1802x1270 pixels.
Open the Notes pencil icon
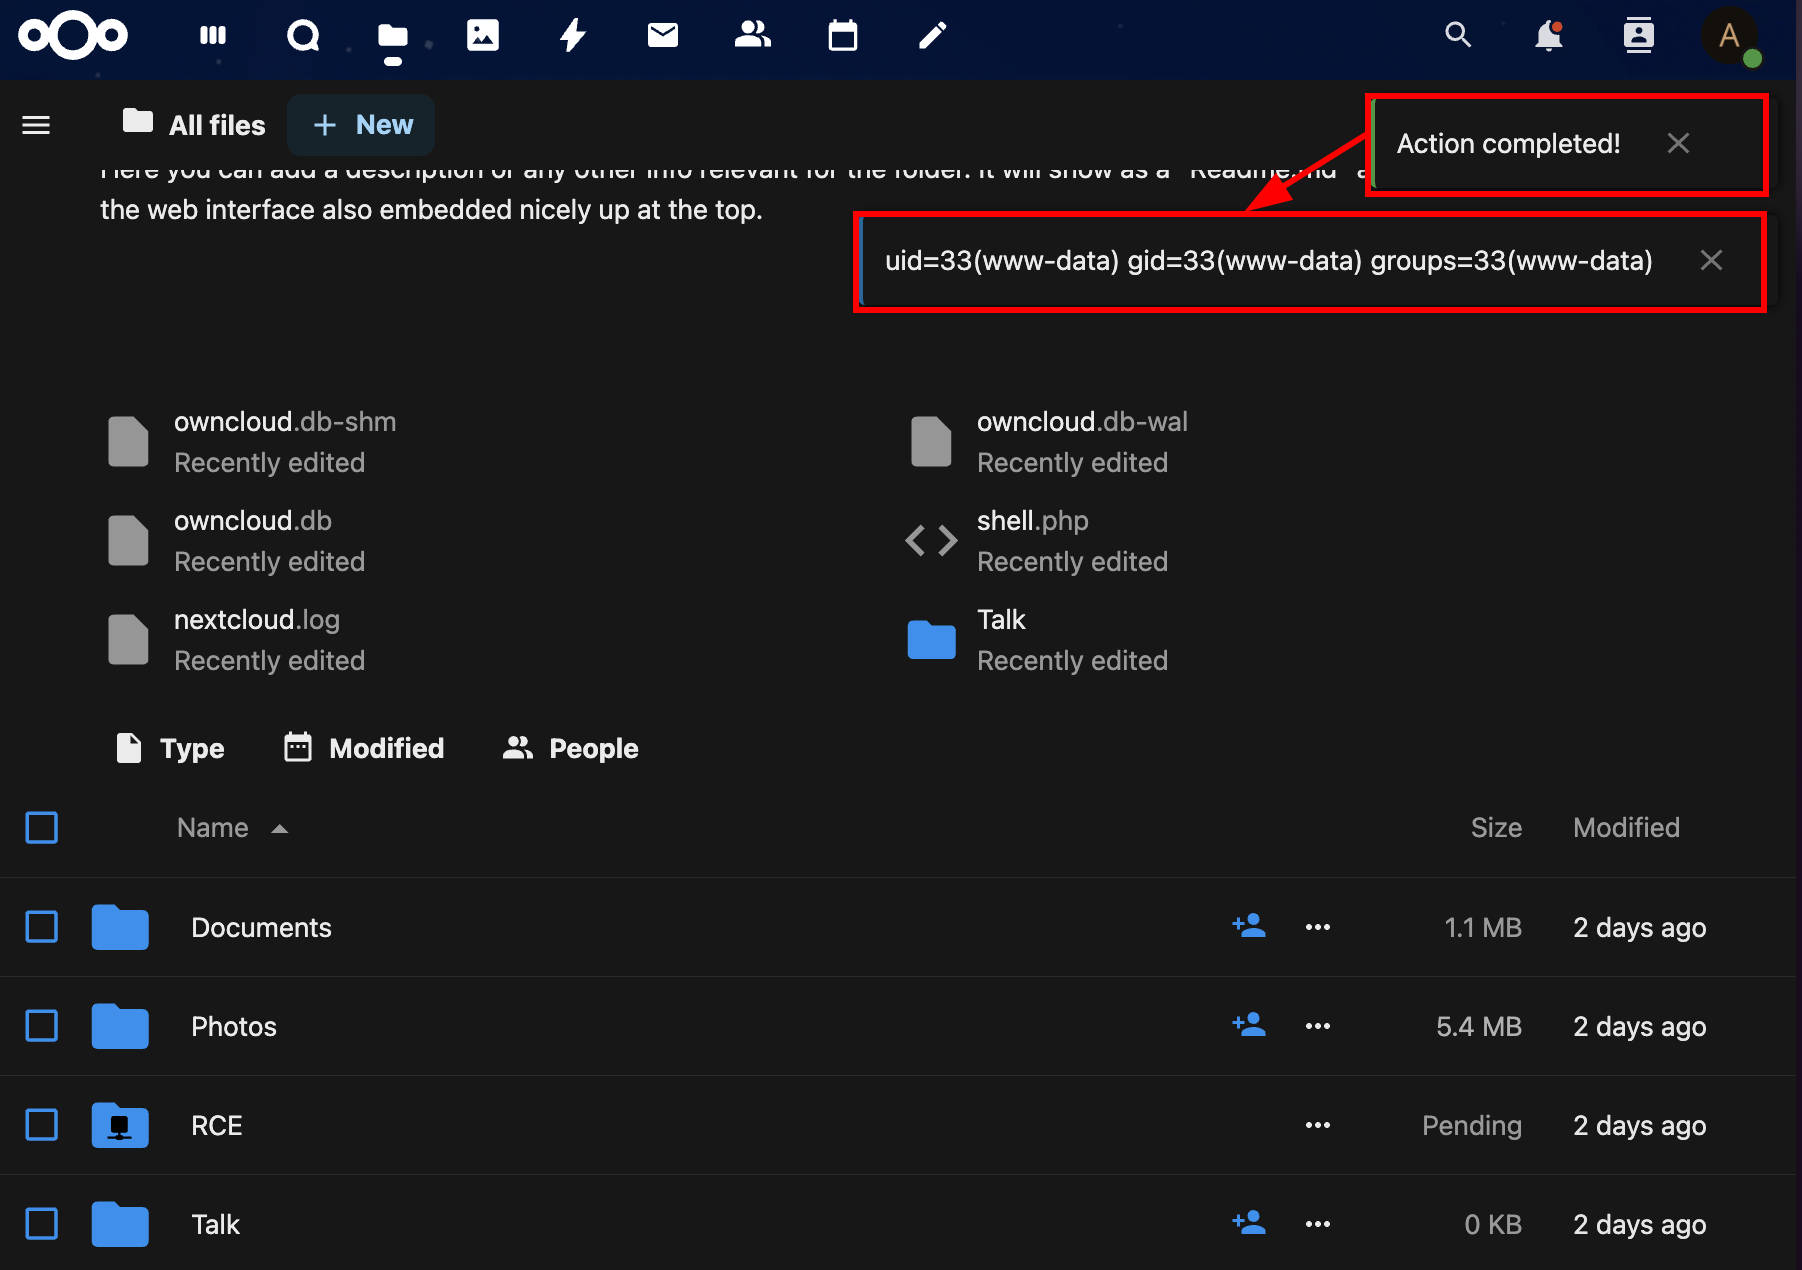pos(933,36)
